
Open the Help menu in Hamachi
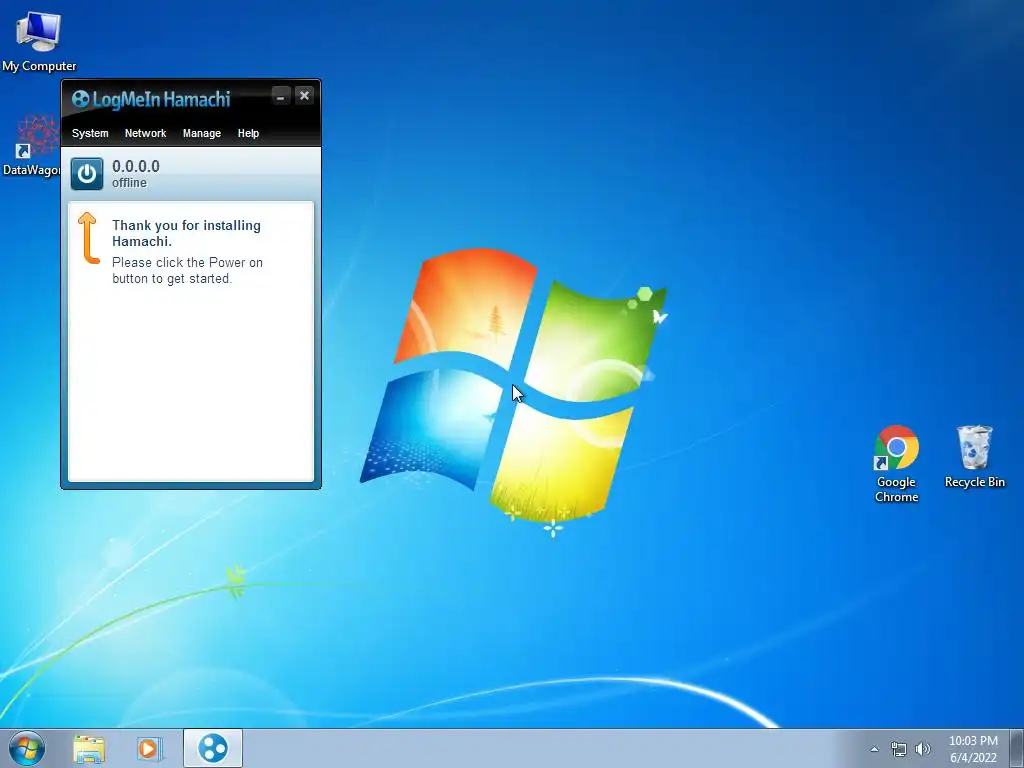(x=248, y=133)
